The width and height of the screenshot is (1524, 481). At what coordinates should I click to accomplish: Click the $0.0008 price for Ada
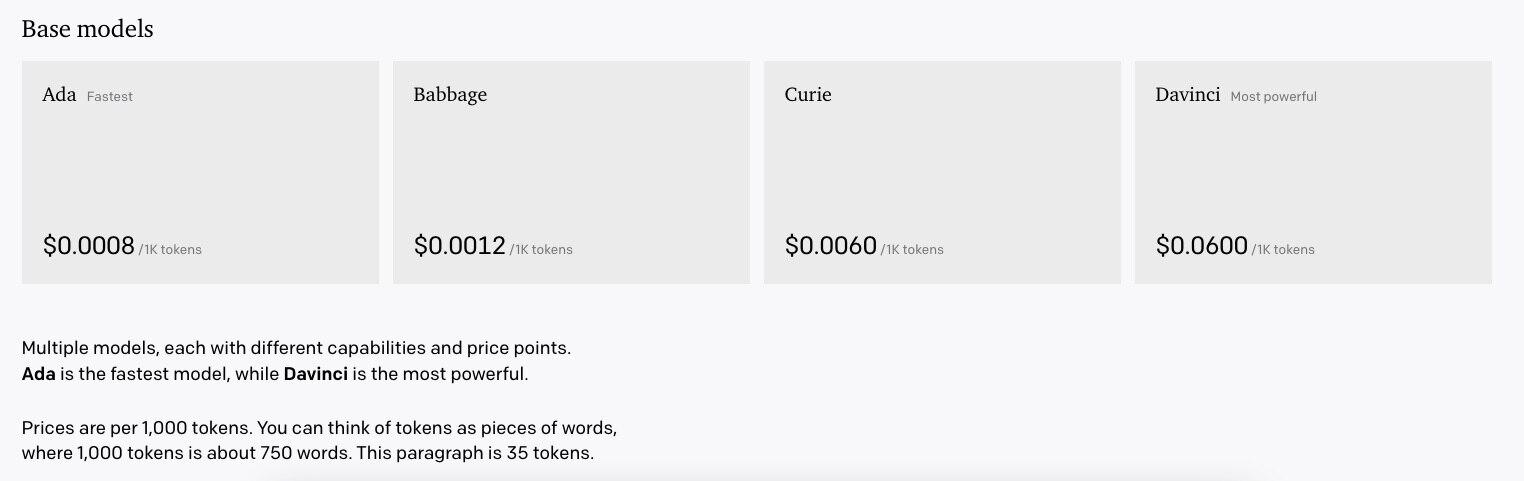[x=89, y=245]
